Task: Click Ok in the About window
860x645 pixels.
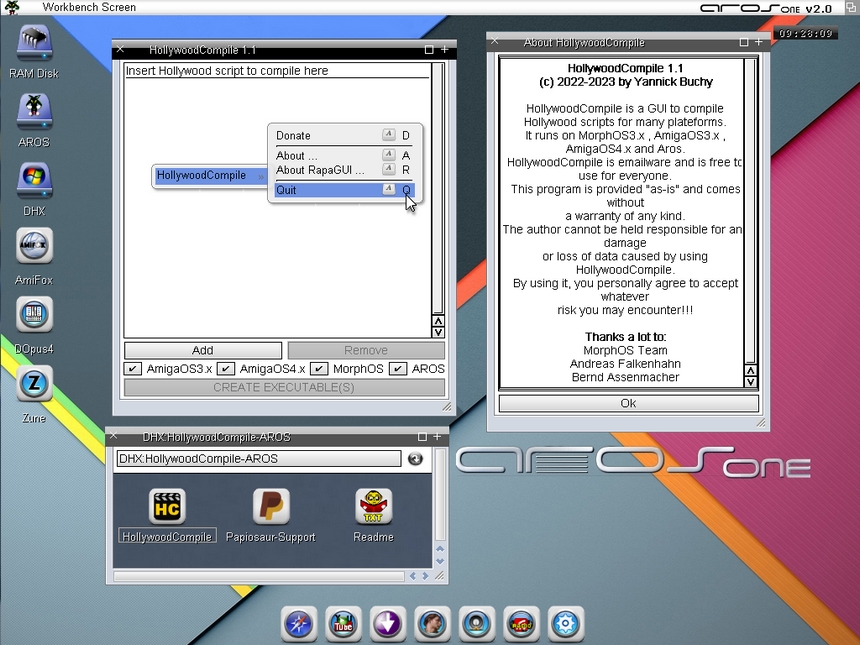Action: [627, 404]
